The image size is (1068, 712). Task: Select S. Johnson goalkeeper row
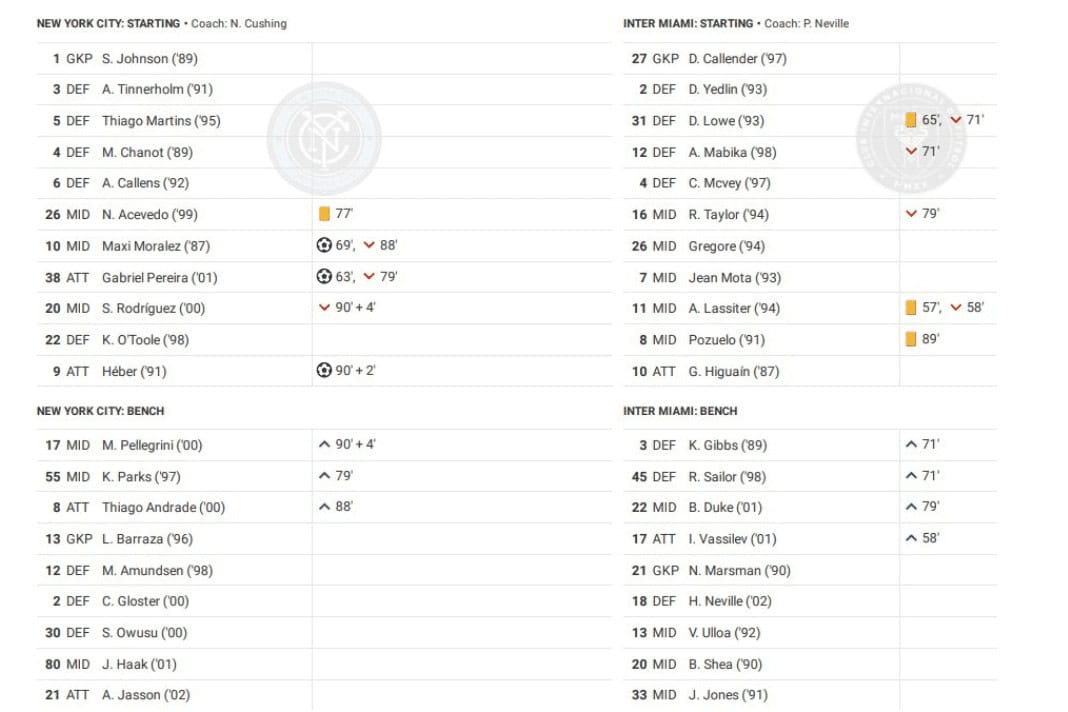149,59
